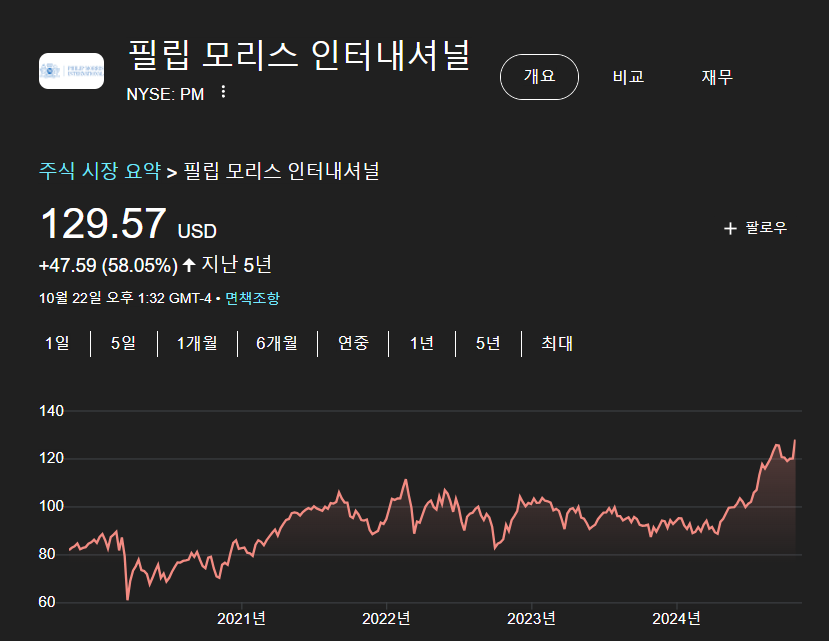Click the 지난 5년 period text
This screenshot has width=829, height=641.
click(x=237, y=264)
